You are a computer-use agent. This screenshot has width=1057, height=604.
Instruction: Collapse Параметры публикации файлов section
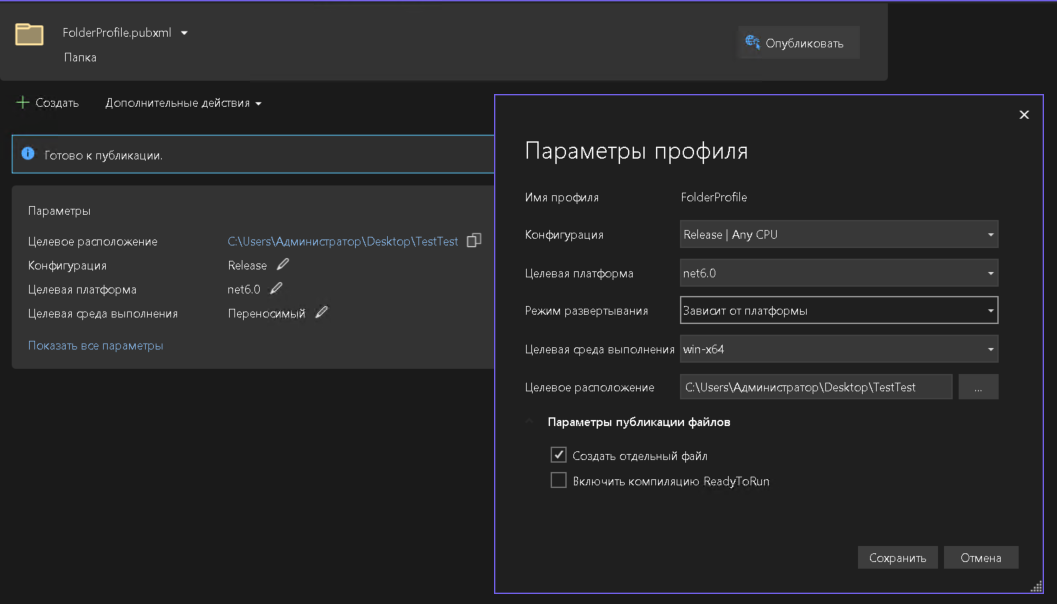(531, 422)
